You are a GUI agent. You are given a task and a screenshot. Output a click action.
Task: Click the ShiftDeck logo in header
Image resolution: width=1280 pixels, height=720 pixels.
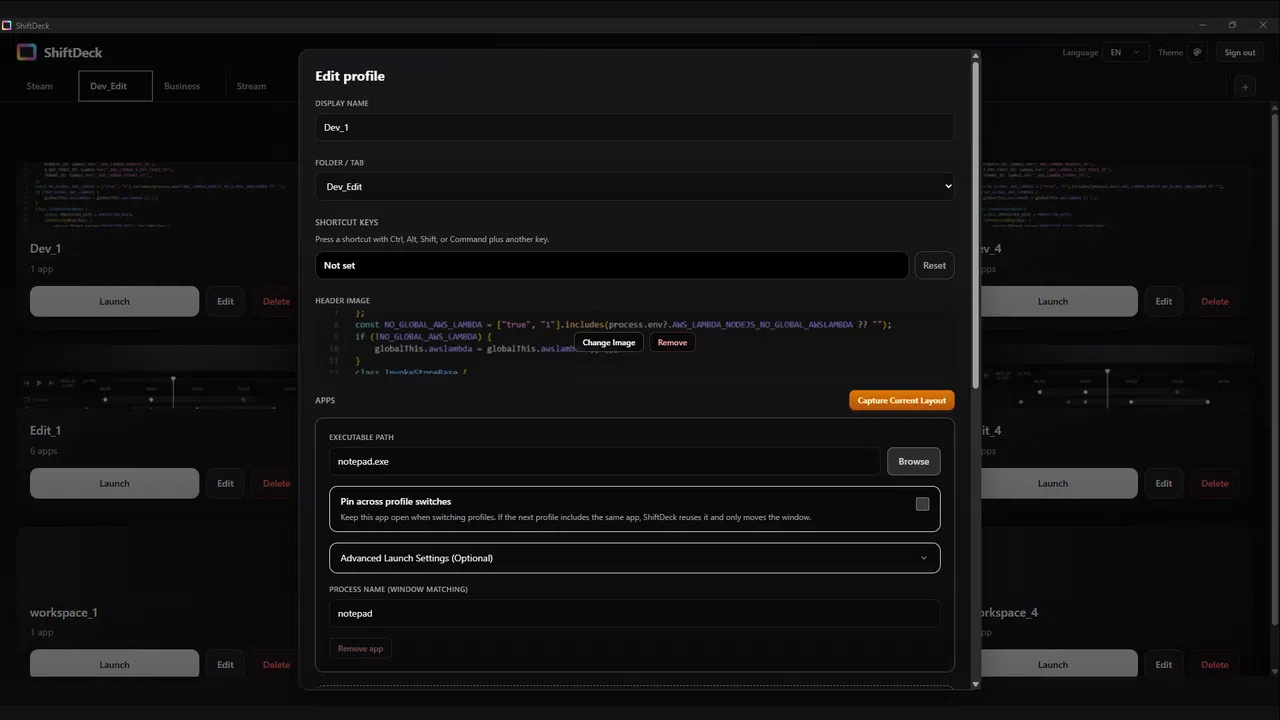click(x=26, y=53)
